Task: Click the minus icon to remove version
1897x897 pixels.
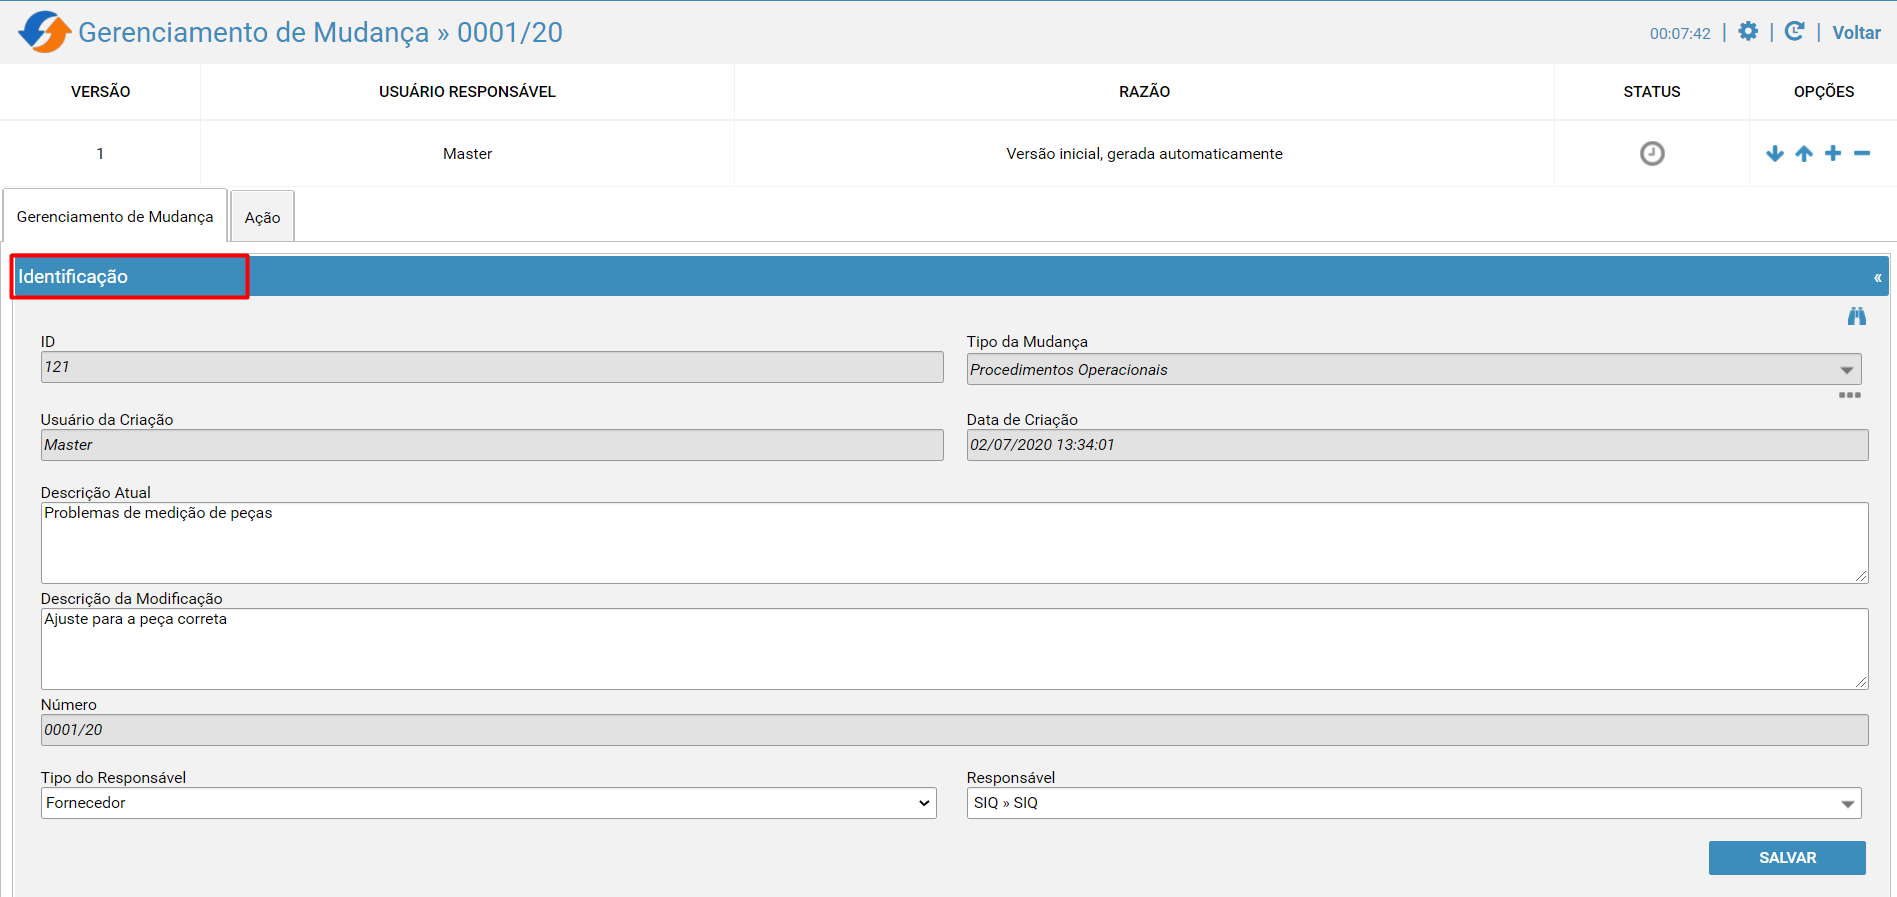Action: point(1862,153)
